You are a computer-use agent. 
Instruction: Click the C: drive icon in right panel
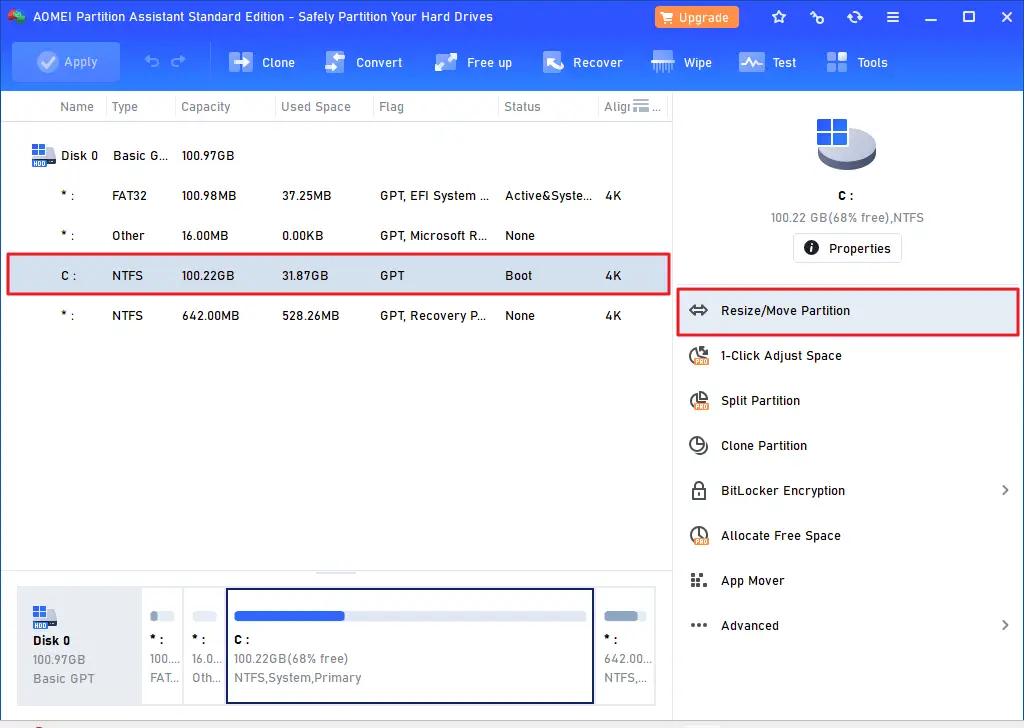coord(846,144)
